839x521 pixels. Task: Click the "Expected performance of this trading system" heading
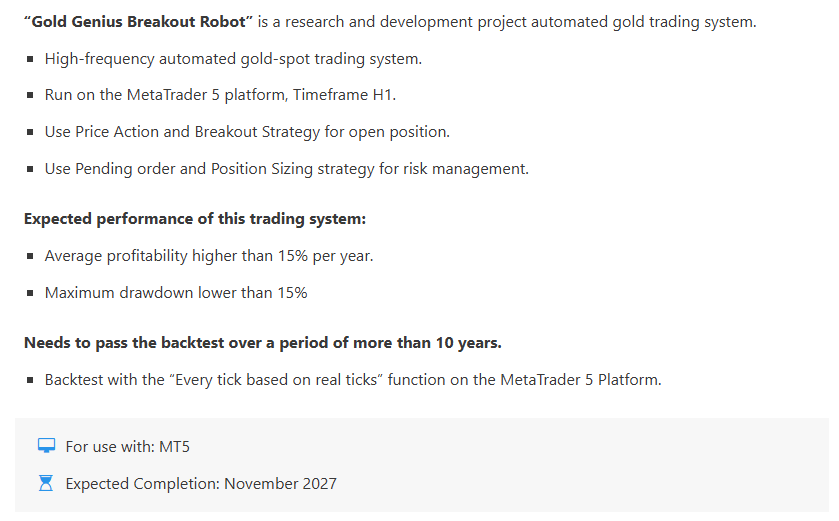[x=195, y=219]
